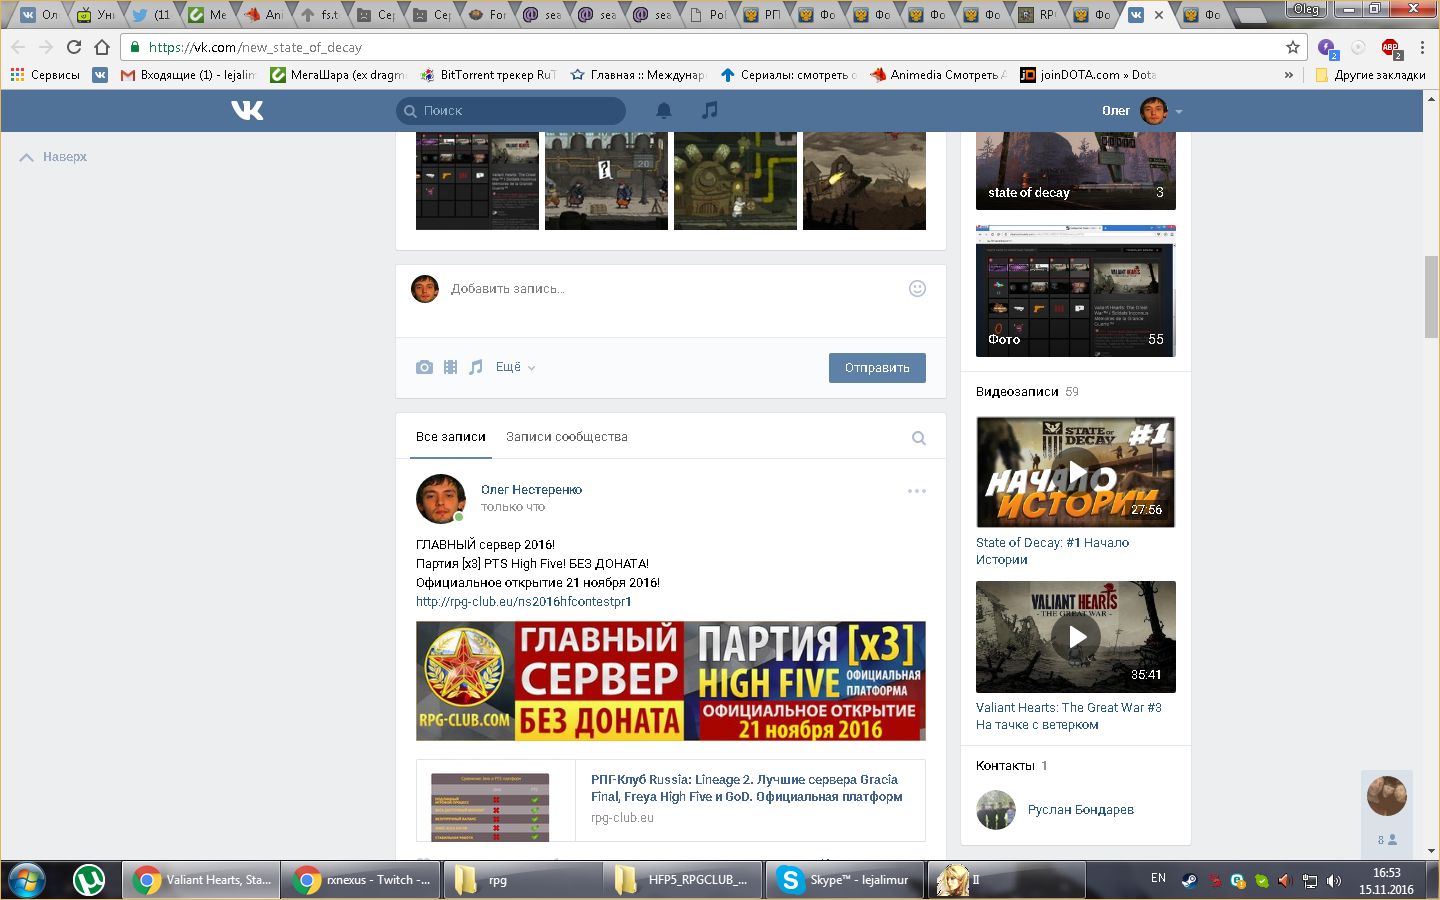Open the Сервисы apps shortcut
1440x900 pixels.
(x=45, y=75)
